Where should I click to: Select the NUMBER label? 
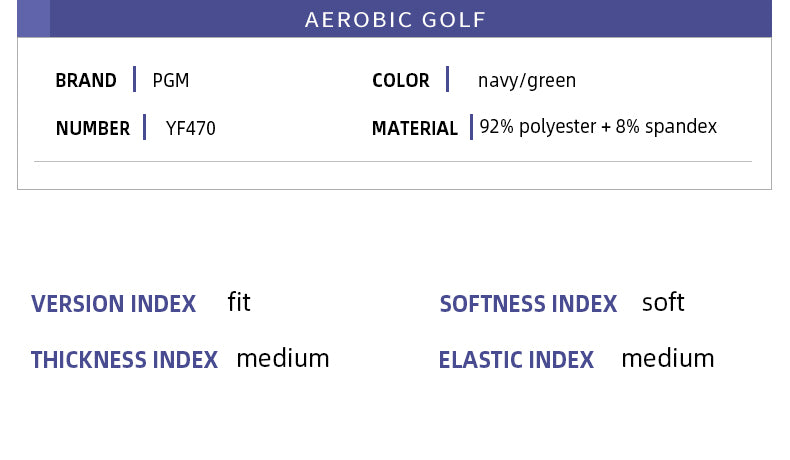coord(93,129)
